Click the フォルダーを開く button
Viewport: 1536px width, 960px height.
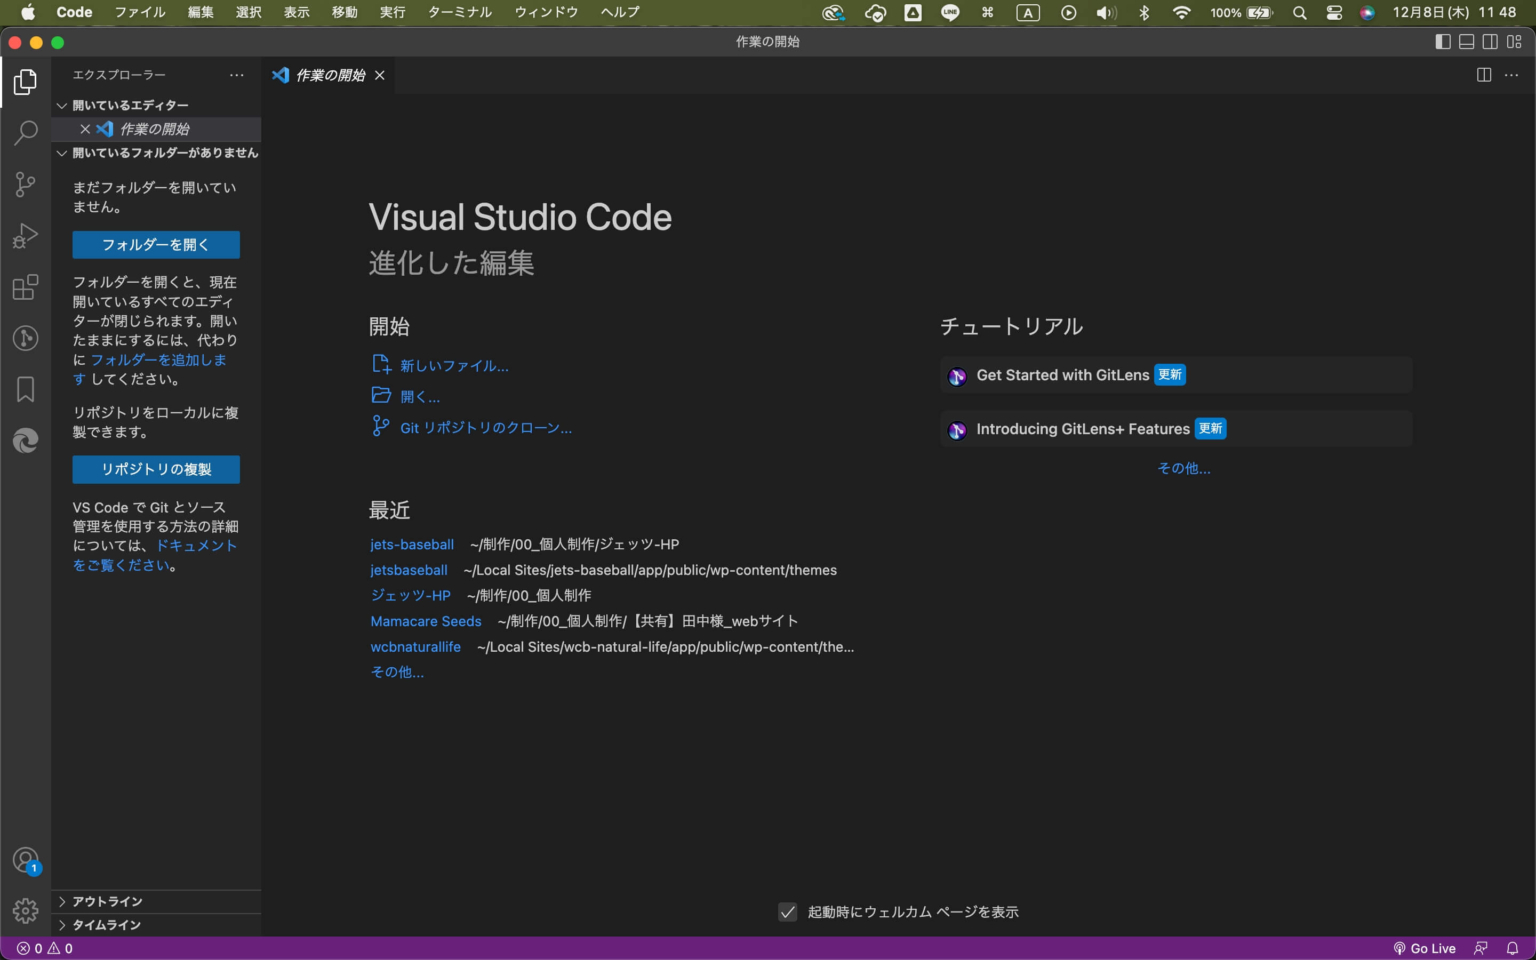click(155, 244)
